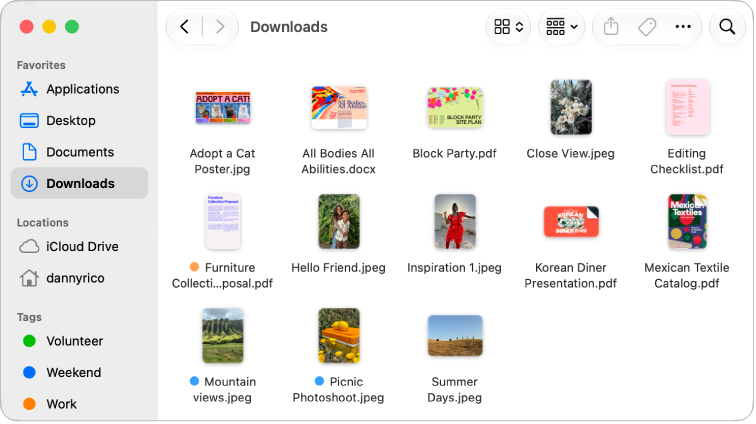
Task: Click the file name 'Mexican Textile Catalog.pdf'
Action: pyautogui.click(x=687, y=275)
